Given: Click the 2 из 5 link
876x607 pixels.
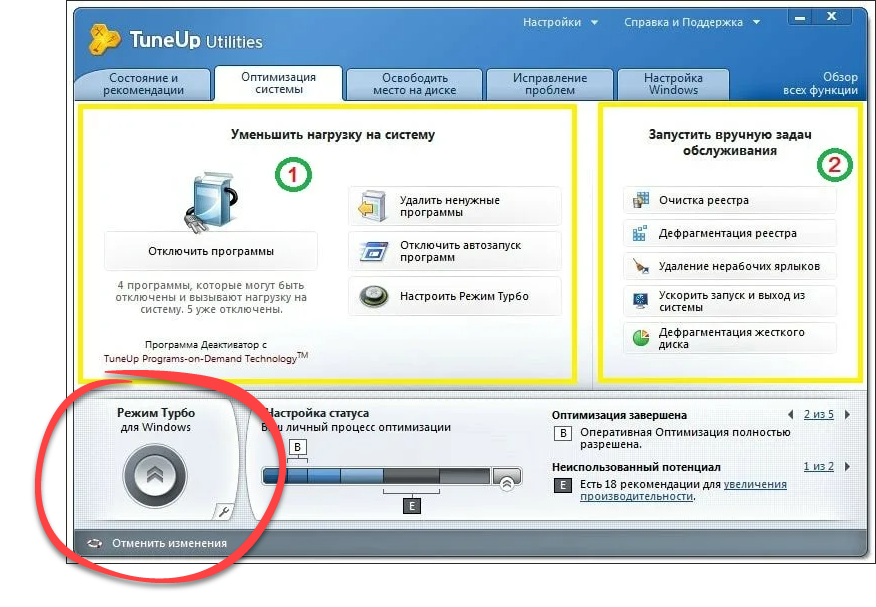Looking at the screenshot, I should (818, 414).
